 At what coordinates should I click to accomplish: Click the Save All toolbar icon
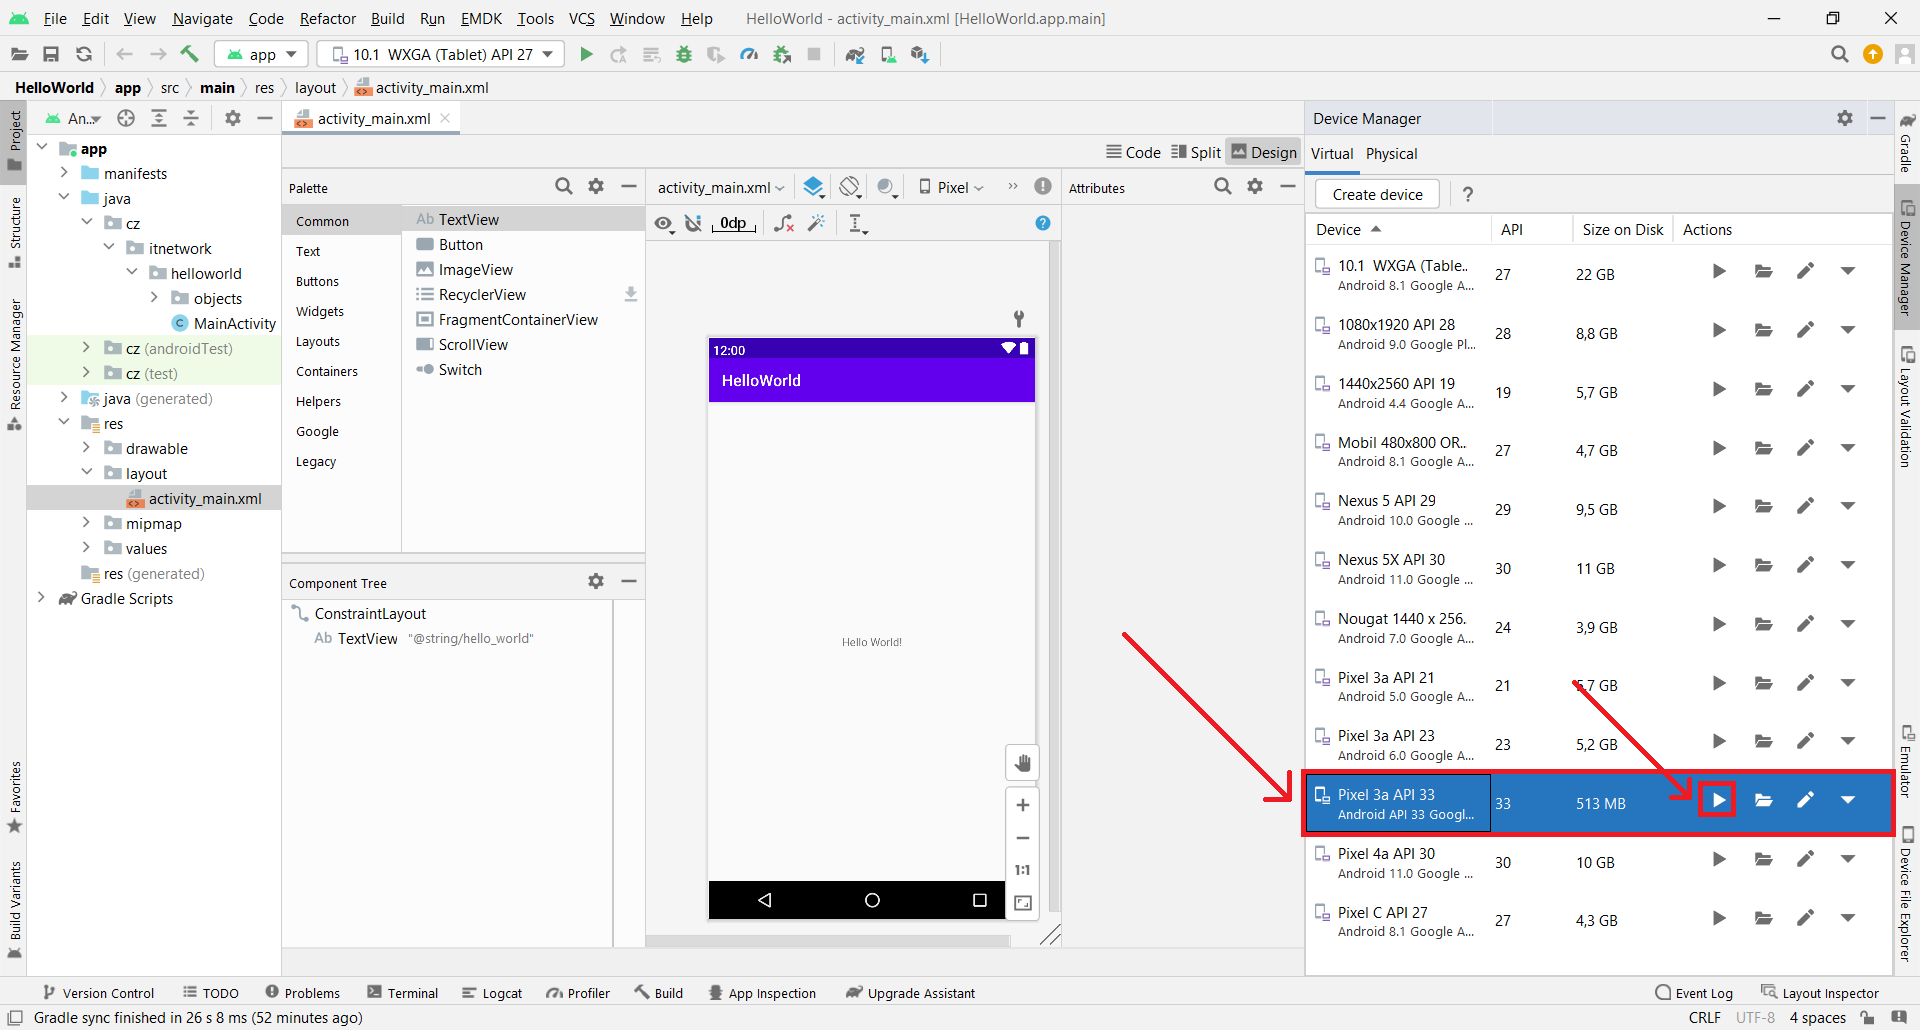coord(51,54)
